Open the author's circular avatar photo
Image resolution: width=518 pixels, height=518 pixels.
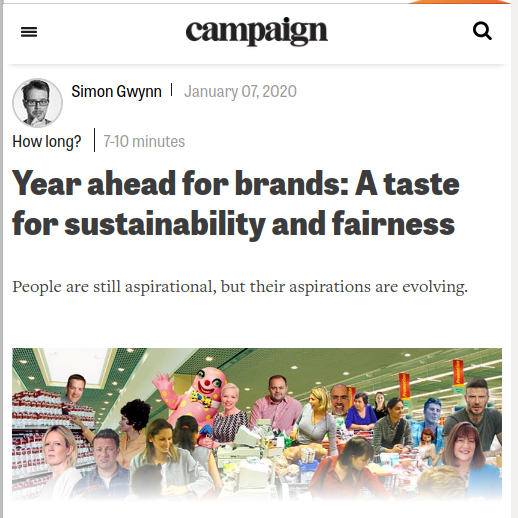[37, 103]
